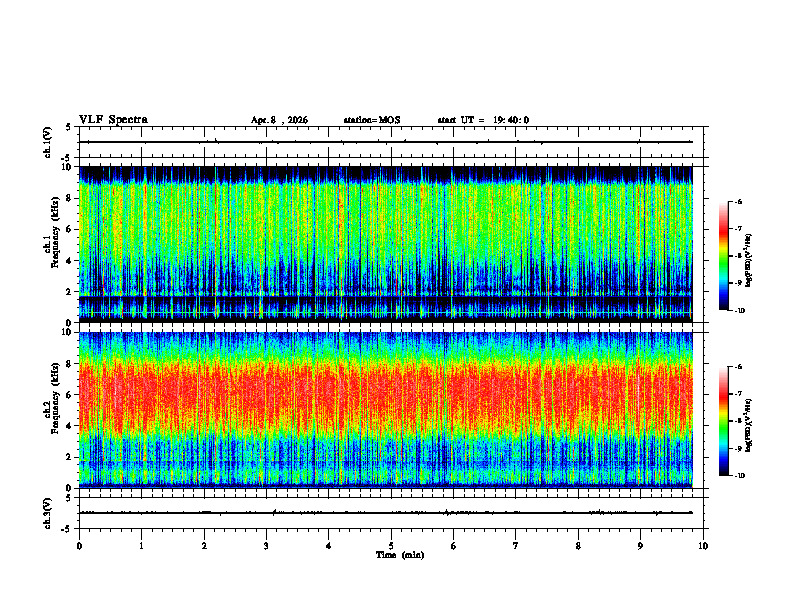Click the ch.3 voltage waveform trace
Image resolution: width=792 pixels, height=612 pixels.
tap(386, 513)
